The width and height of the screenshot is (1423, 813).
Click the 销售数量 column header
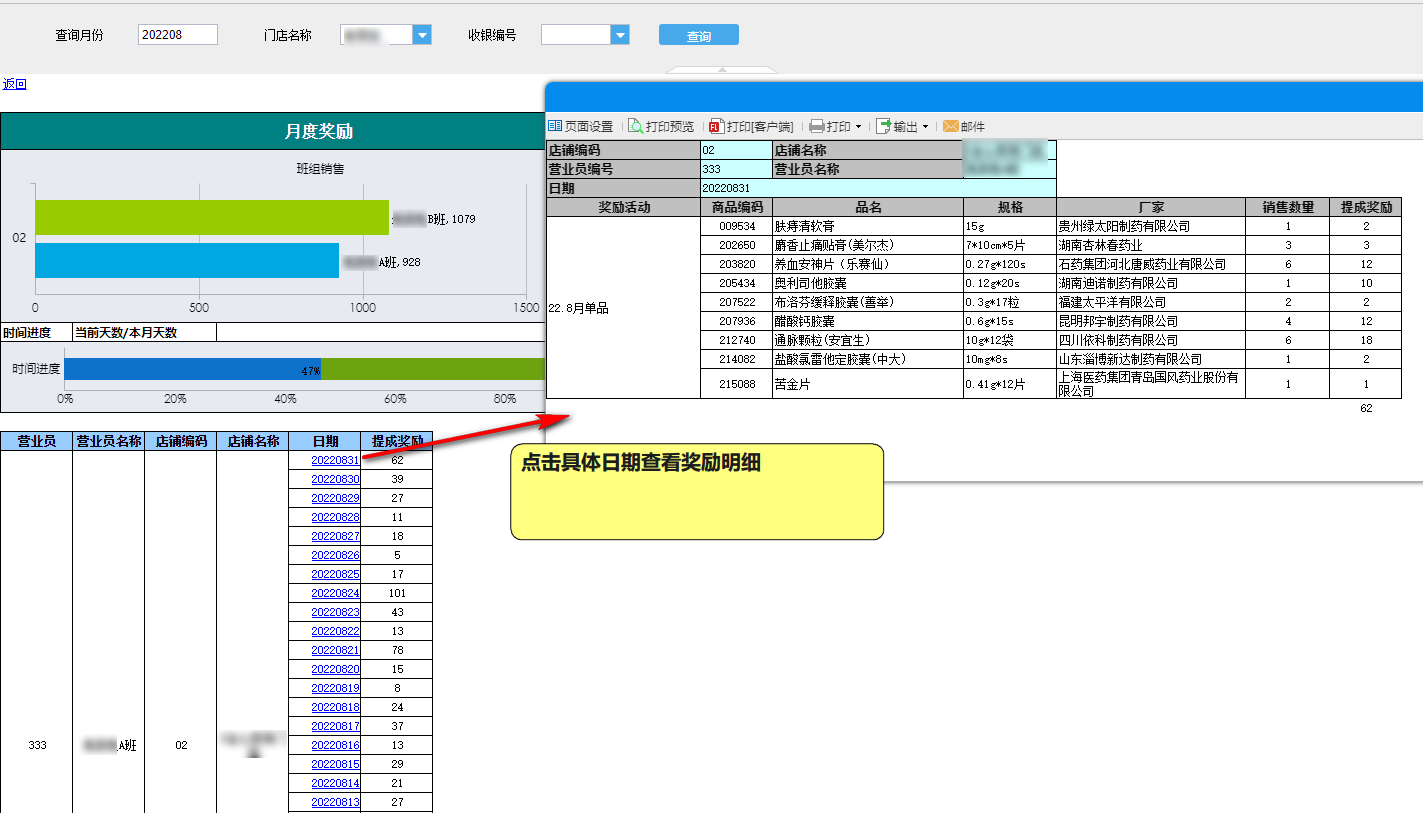pos(1289,207)
